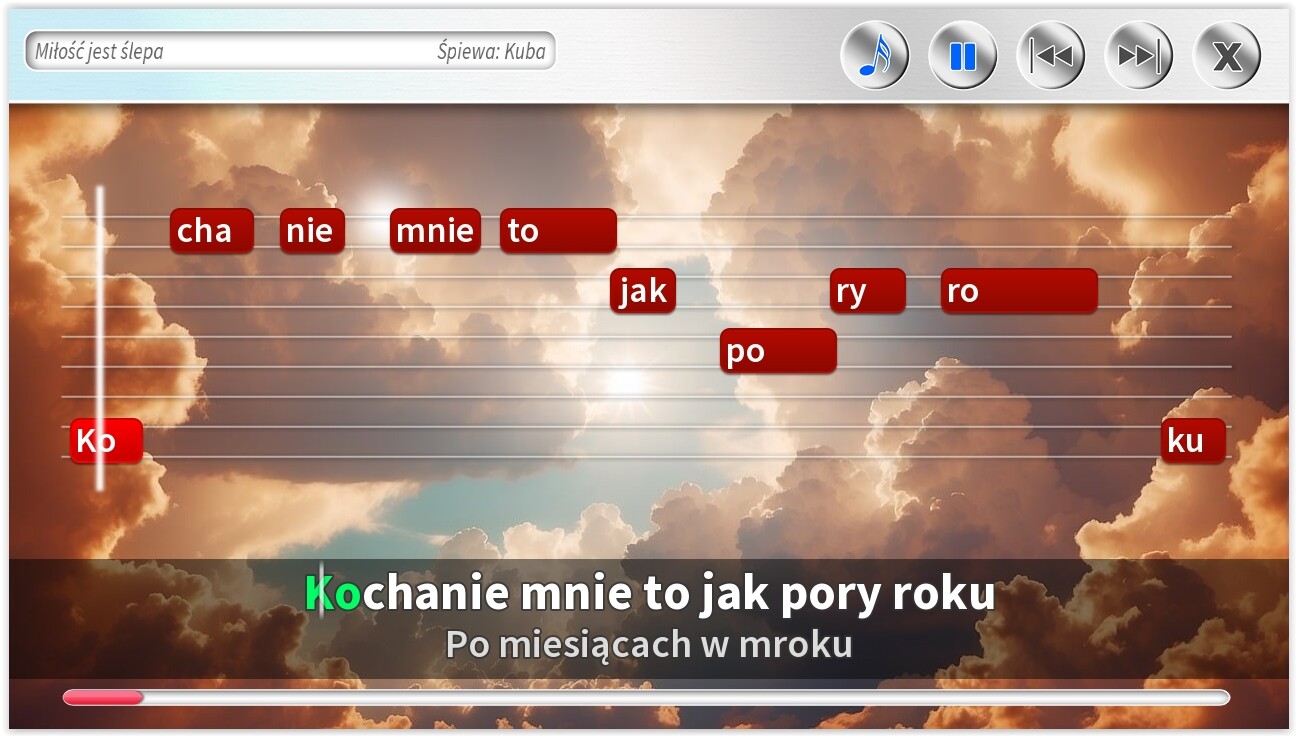Viewport: 1297px width, 737px height.
Task: Select the ku note block
Action: tap(1192, 440)
